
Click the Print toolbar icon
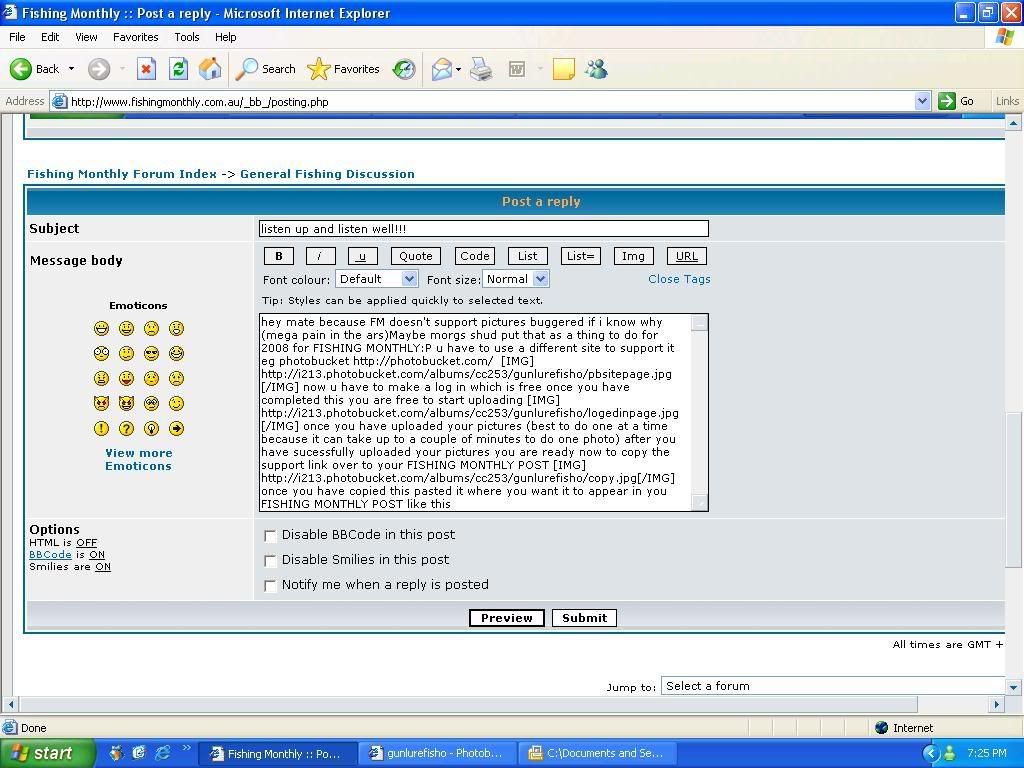point(481,69)
